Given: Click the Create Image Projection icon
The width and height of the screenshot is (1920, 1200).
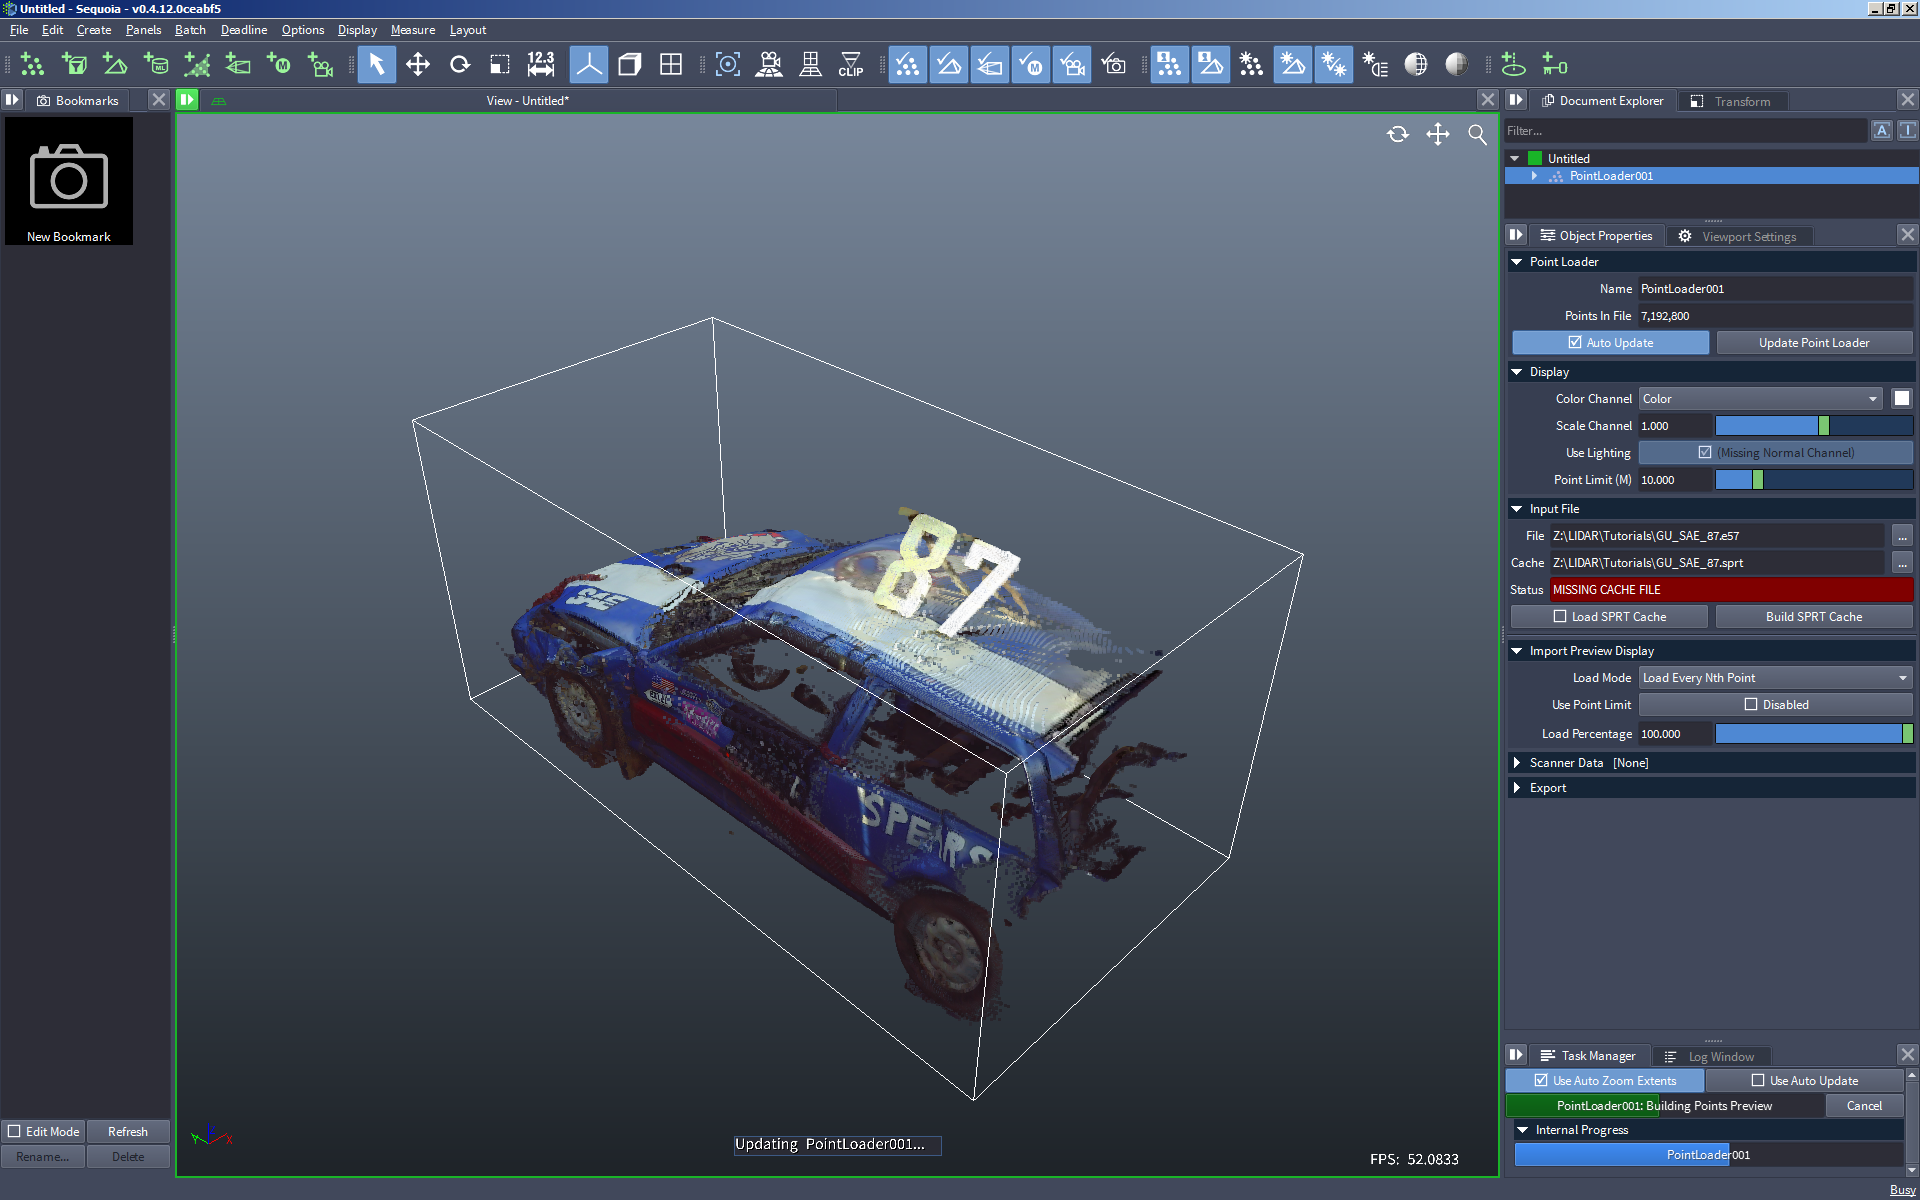Looking at the screenshot, I should [238, 65].
